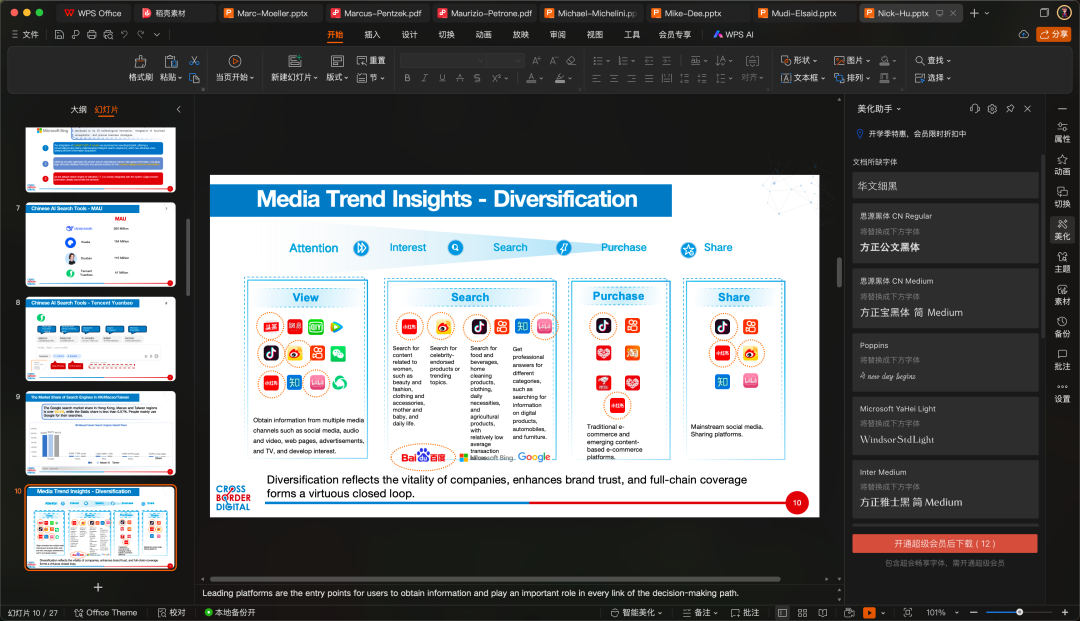Click Spell check (校对) in status bar

pos(172,612)
